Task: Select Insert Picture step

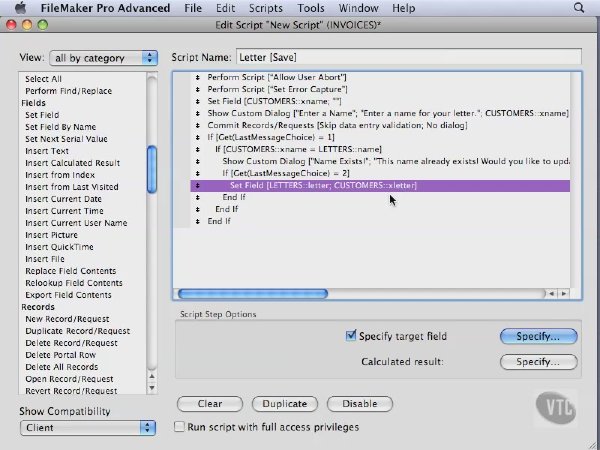Action: [51, 235]
